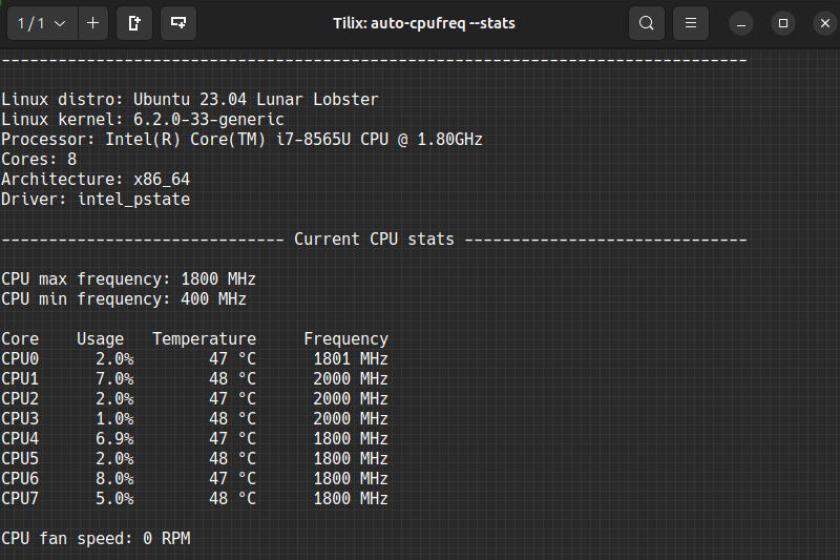Click CPU1 usage value 7.0%
The height and width of the screenshot is (560, 840).
pos(115,379)
